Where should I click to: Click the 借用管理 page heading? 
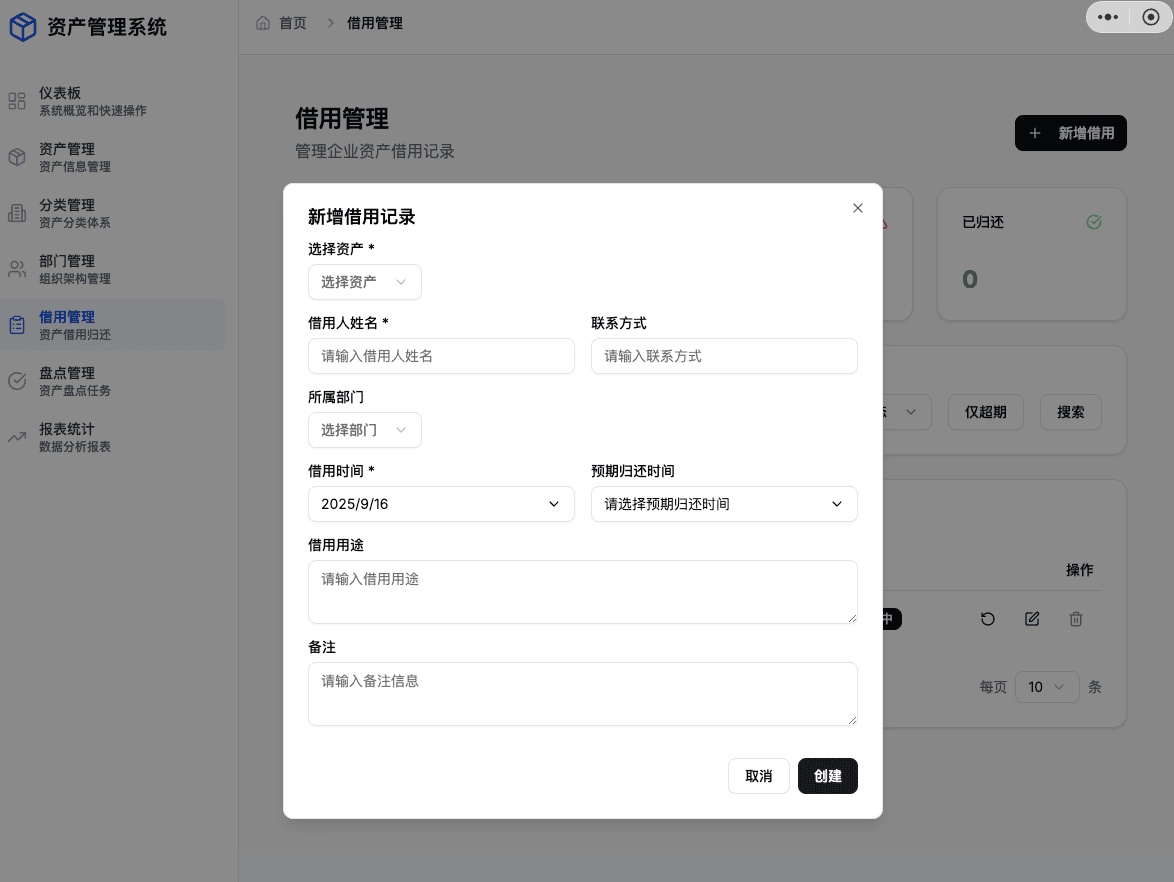[x=342, y=118]
